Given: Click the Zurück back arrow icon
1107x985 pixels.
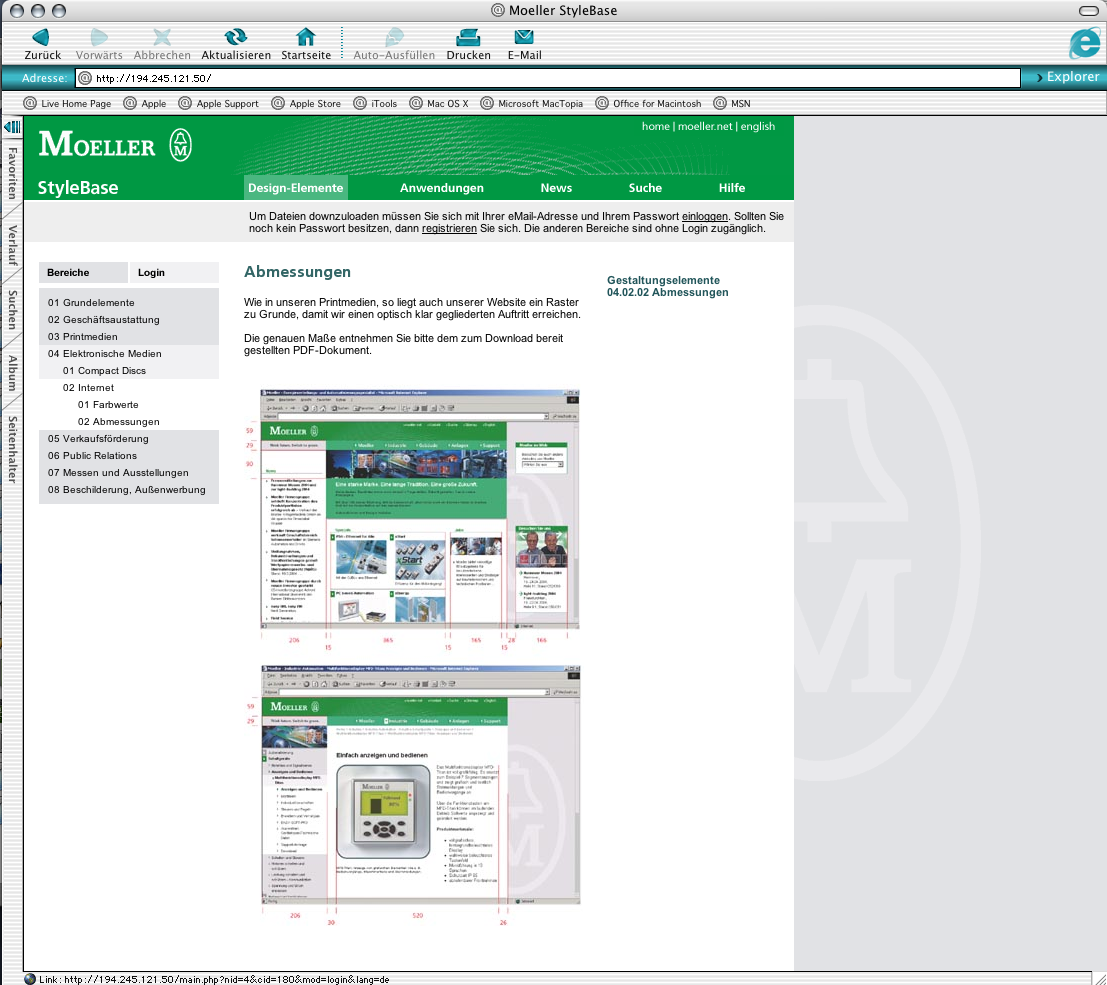Looking at the screenshot, I should (42, 38).
